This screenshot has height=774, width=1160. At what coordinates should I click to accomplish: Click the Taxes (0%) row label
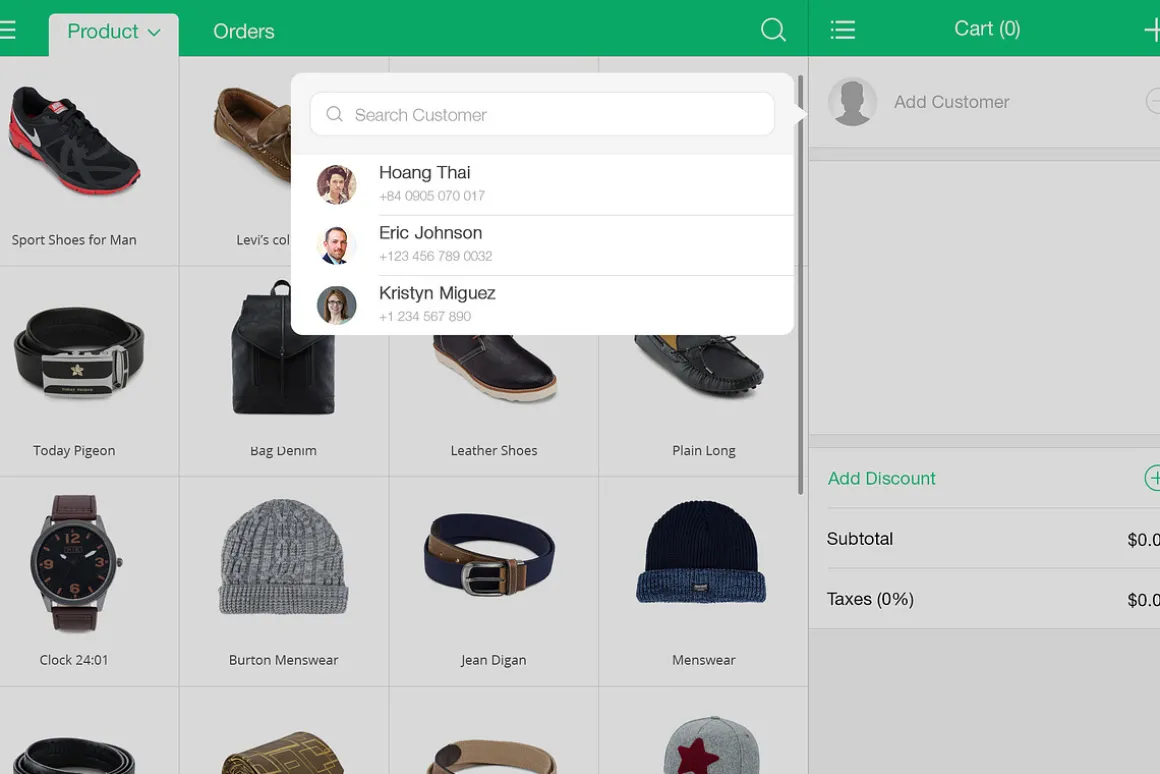point(870,599)
